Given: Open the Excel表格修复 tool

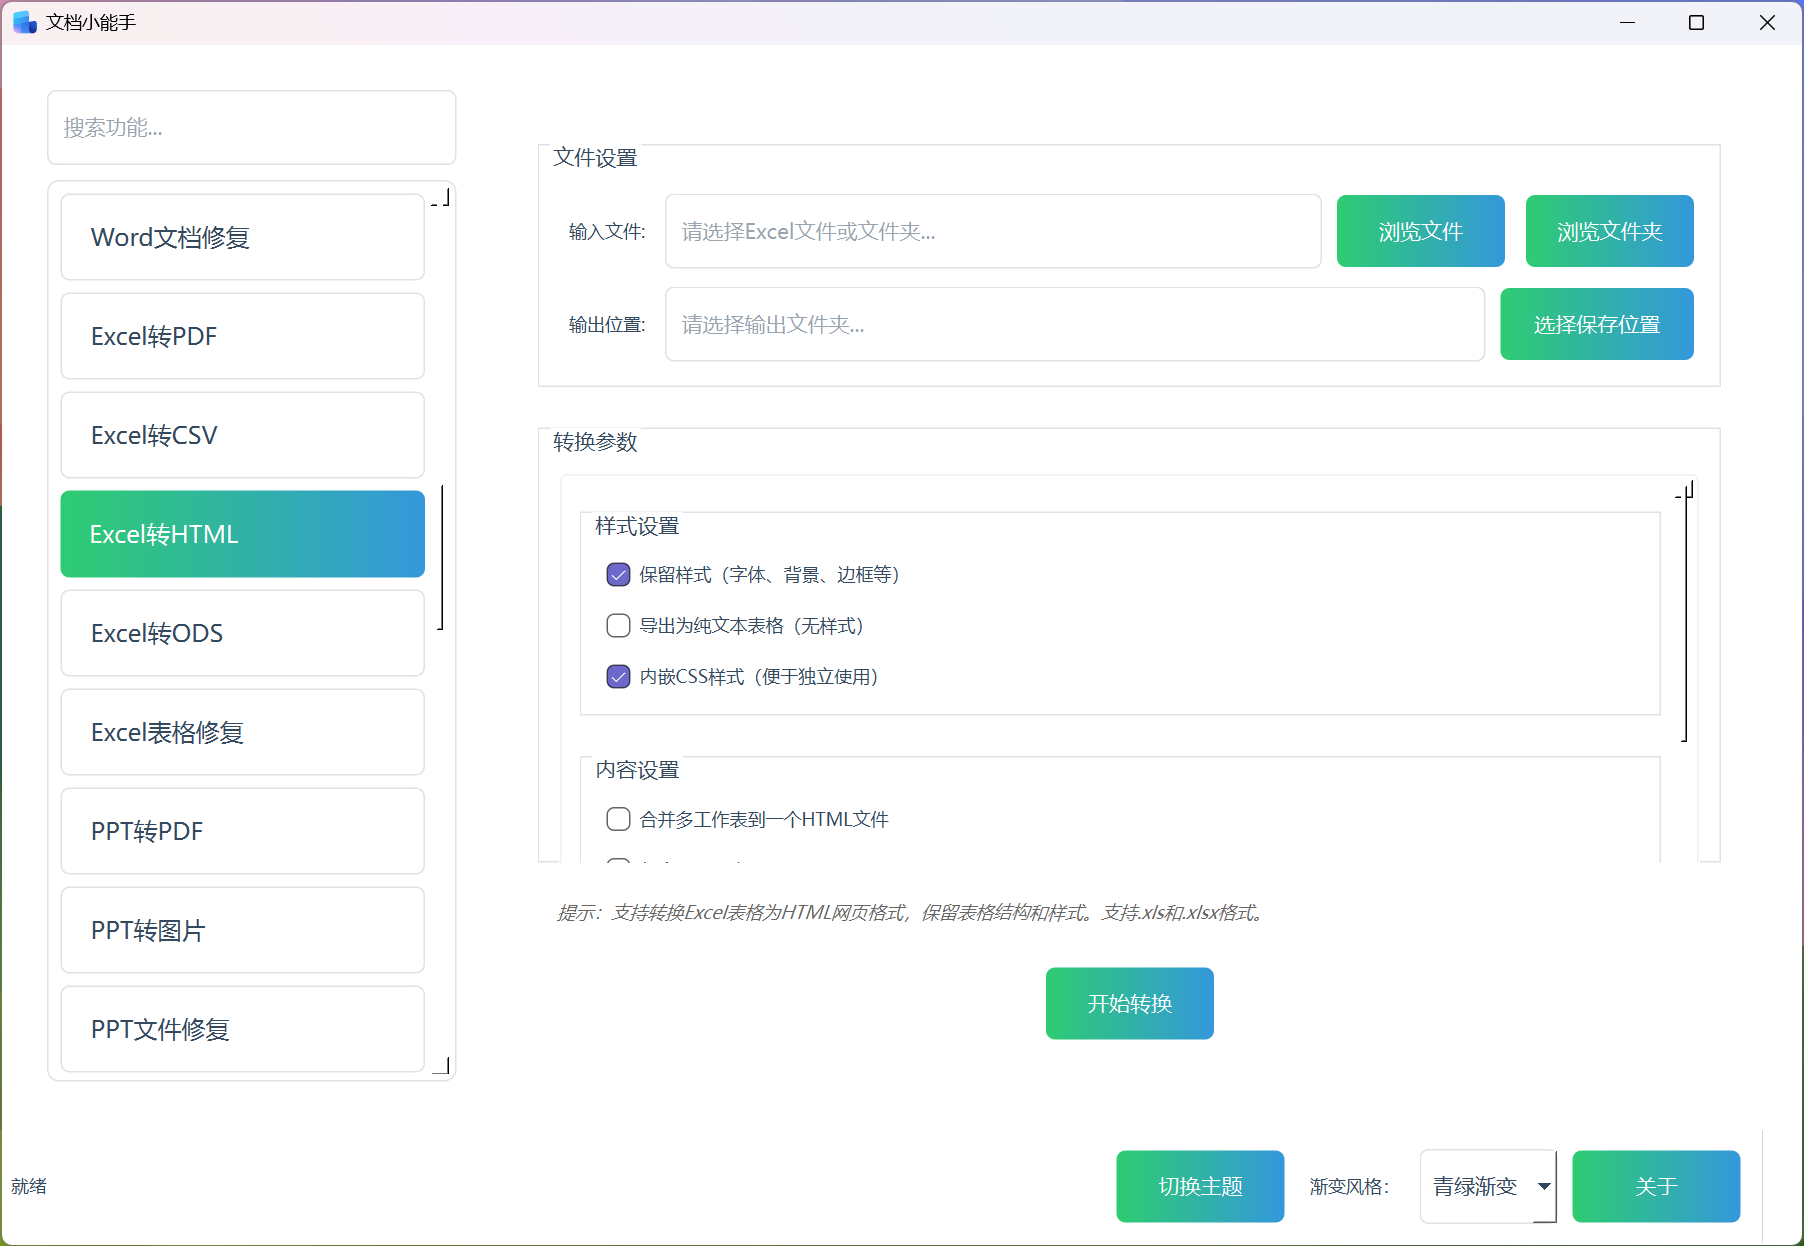Looking at the screenshot, I should click(x=242, y=732).
